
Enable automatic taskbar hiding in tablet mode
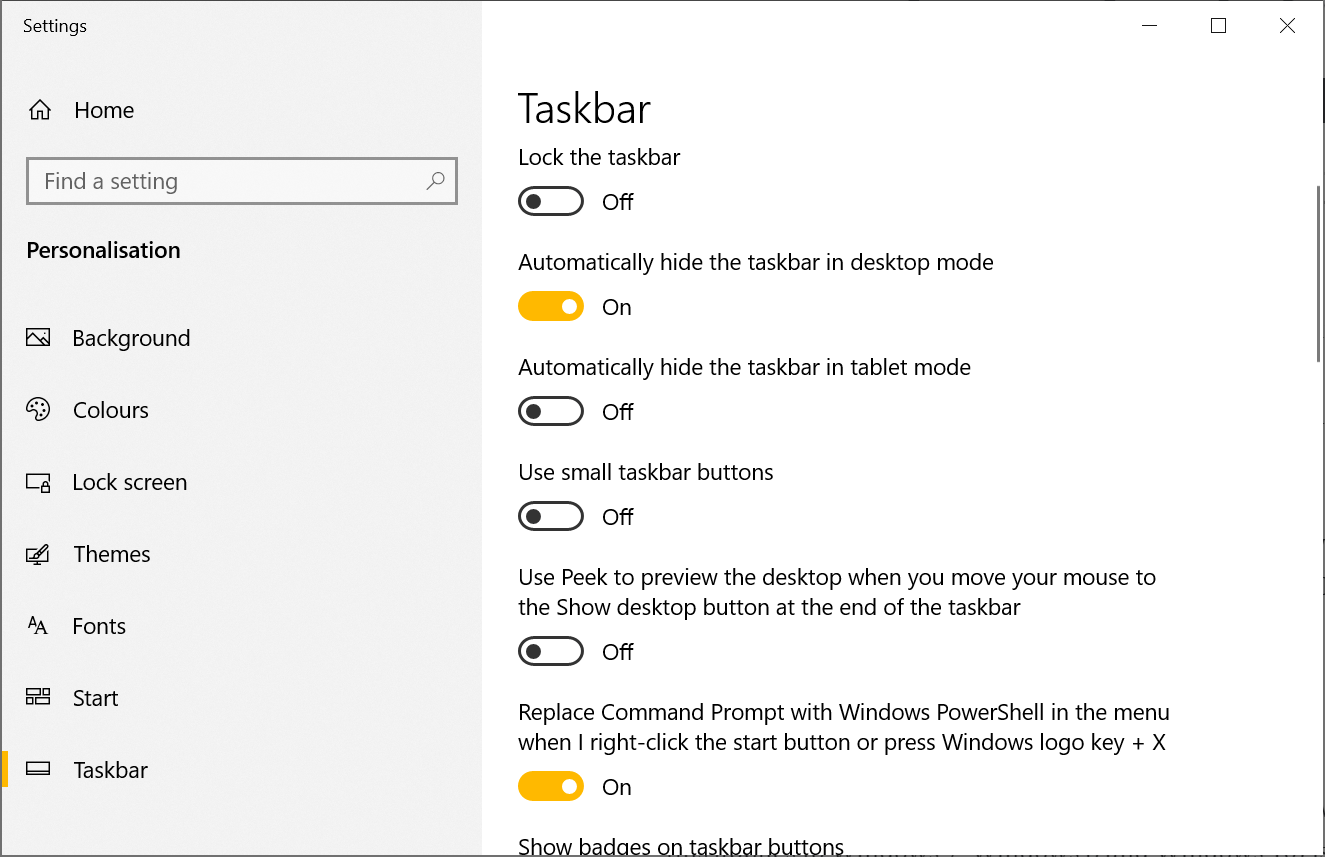coord(550,411)
